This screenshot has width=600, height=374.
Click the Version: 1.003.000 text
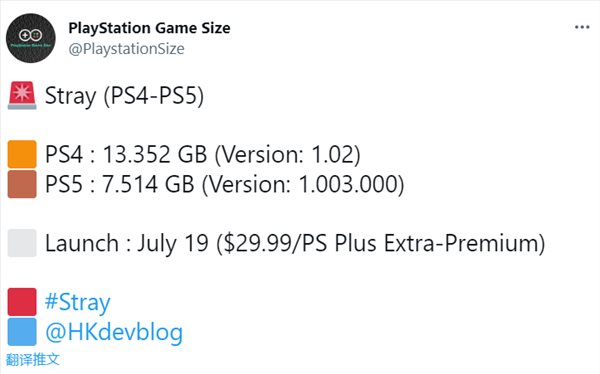(304, 185)
